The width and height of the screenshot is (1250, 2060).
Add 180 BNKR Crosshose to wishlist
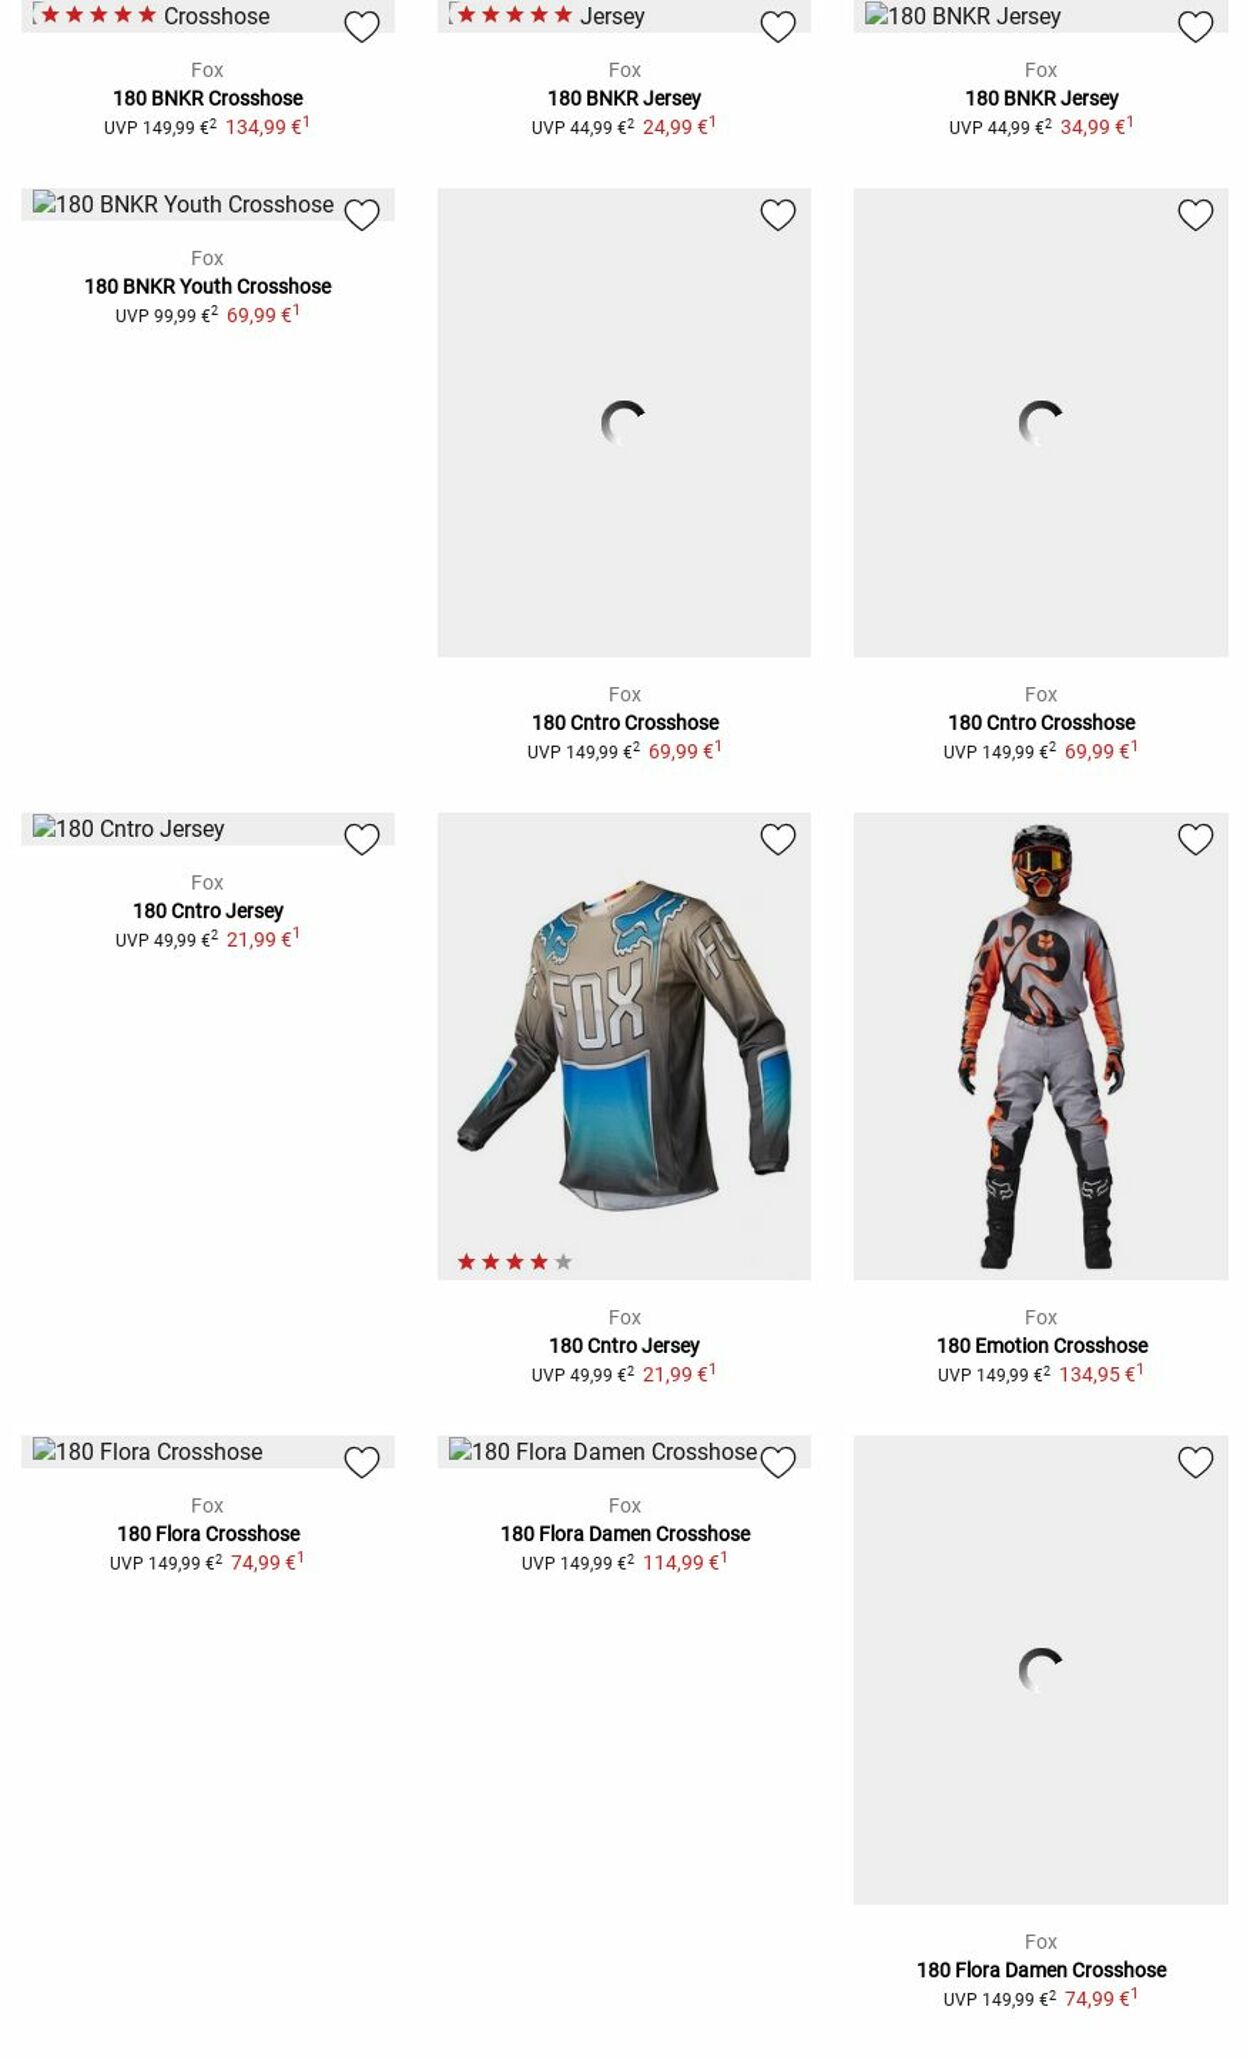[361, 27]
